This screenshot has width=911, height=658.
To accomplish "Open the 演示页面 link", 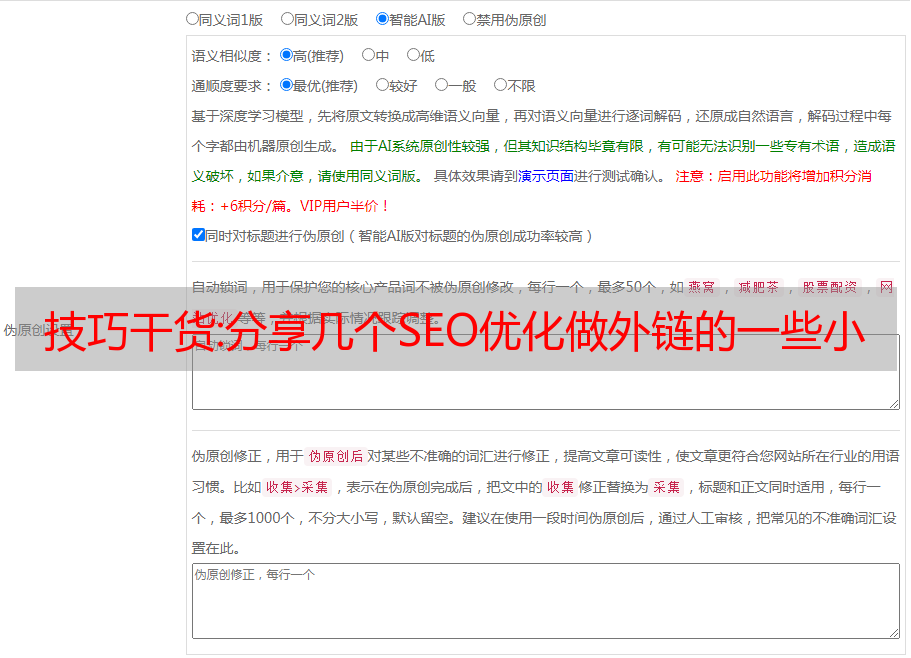I will [x=546, y=176].
